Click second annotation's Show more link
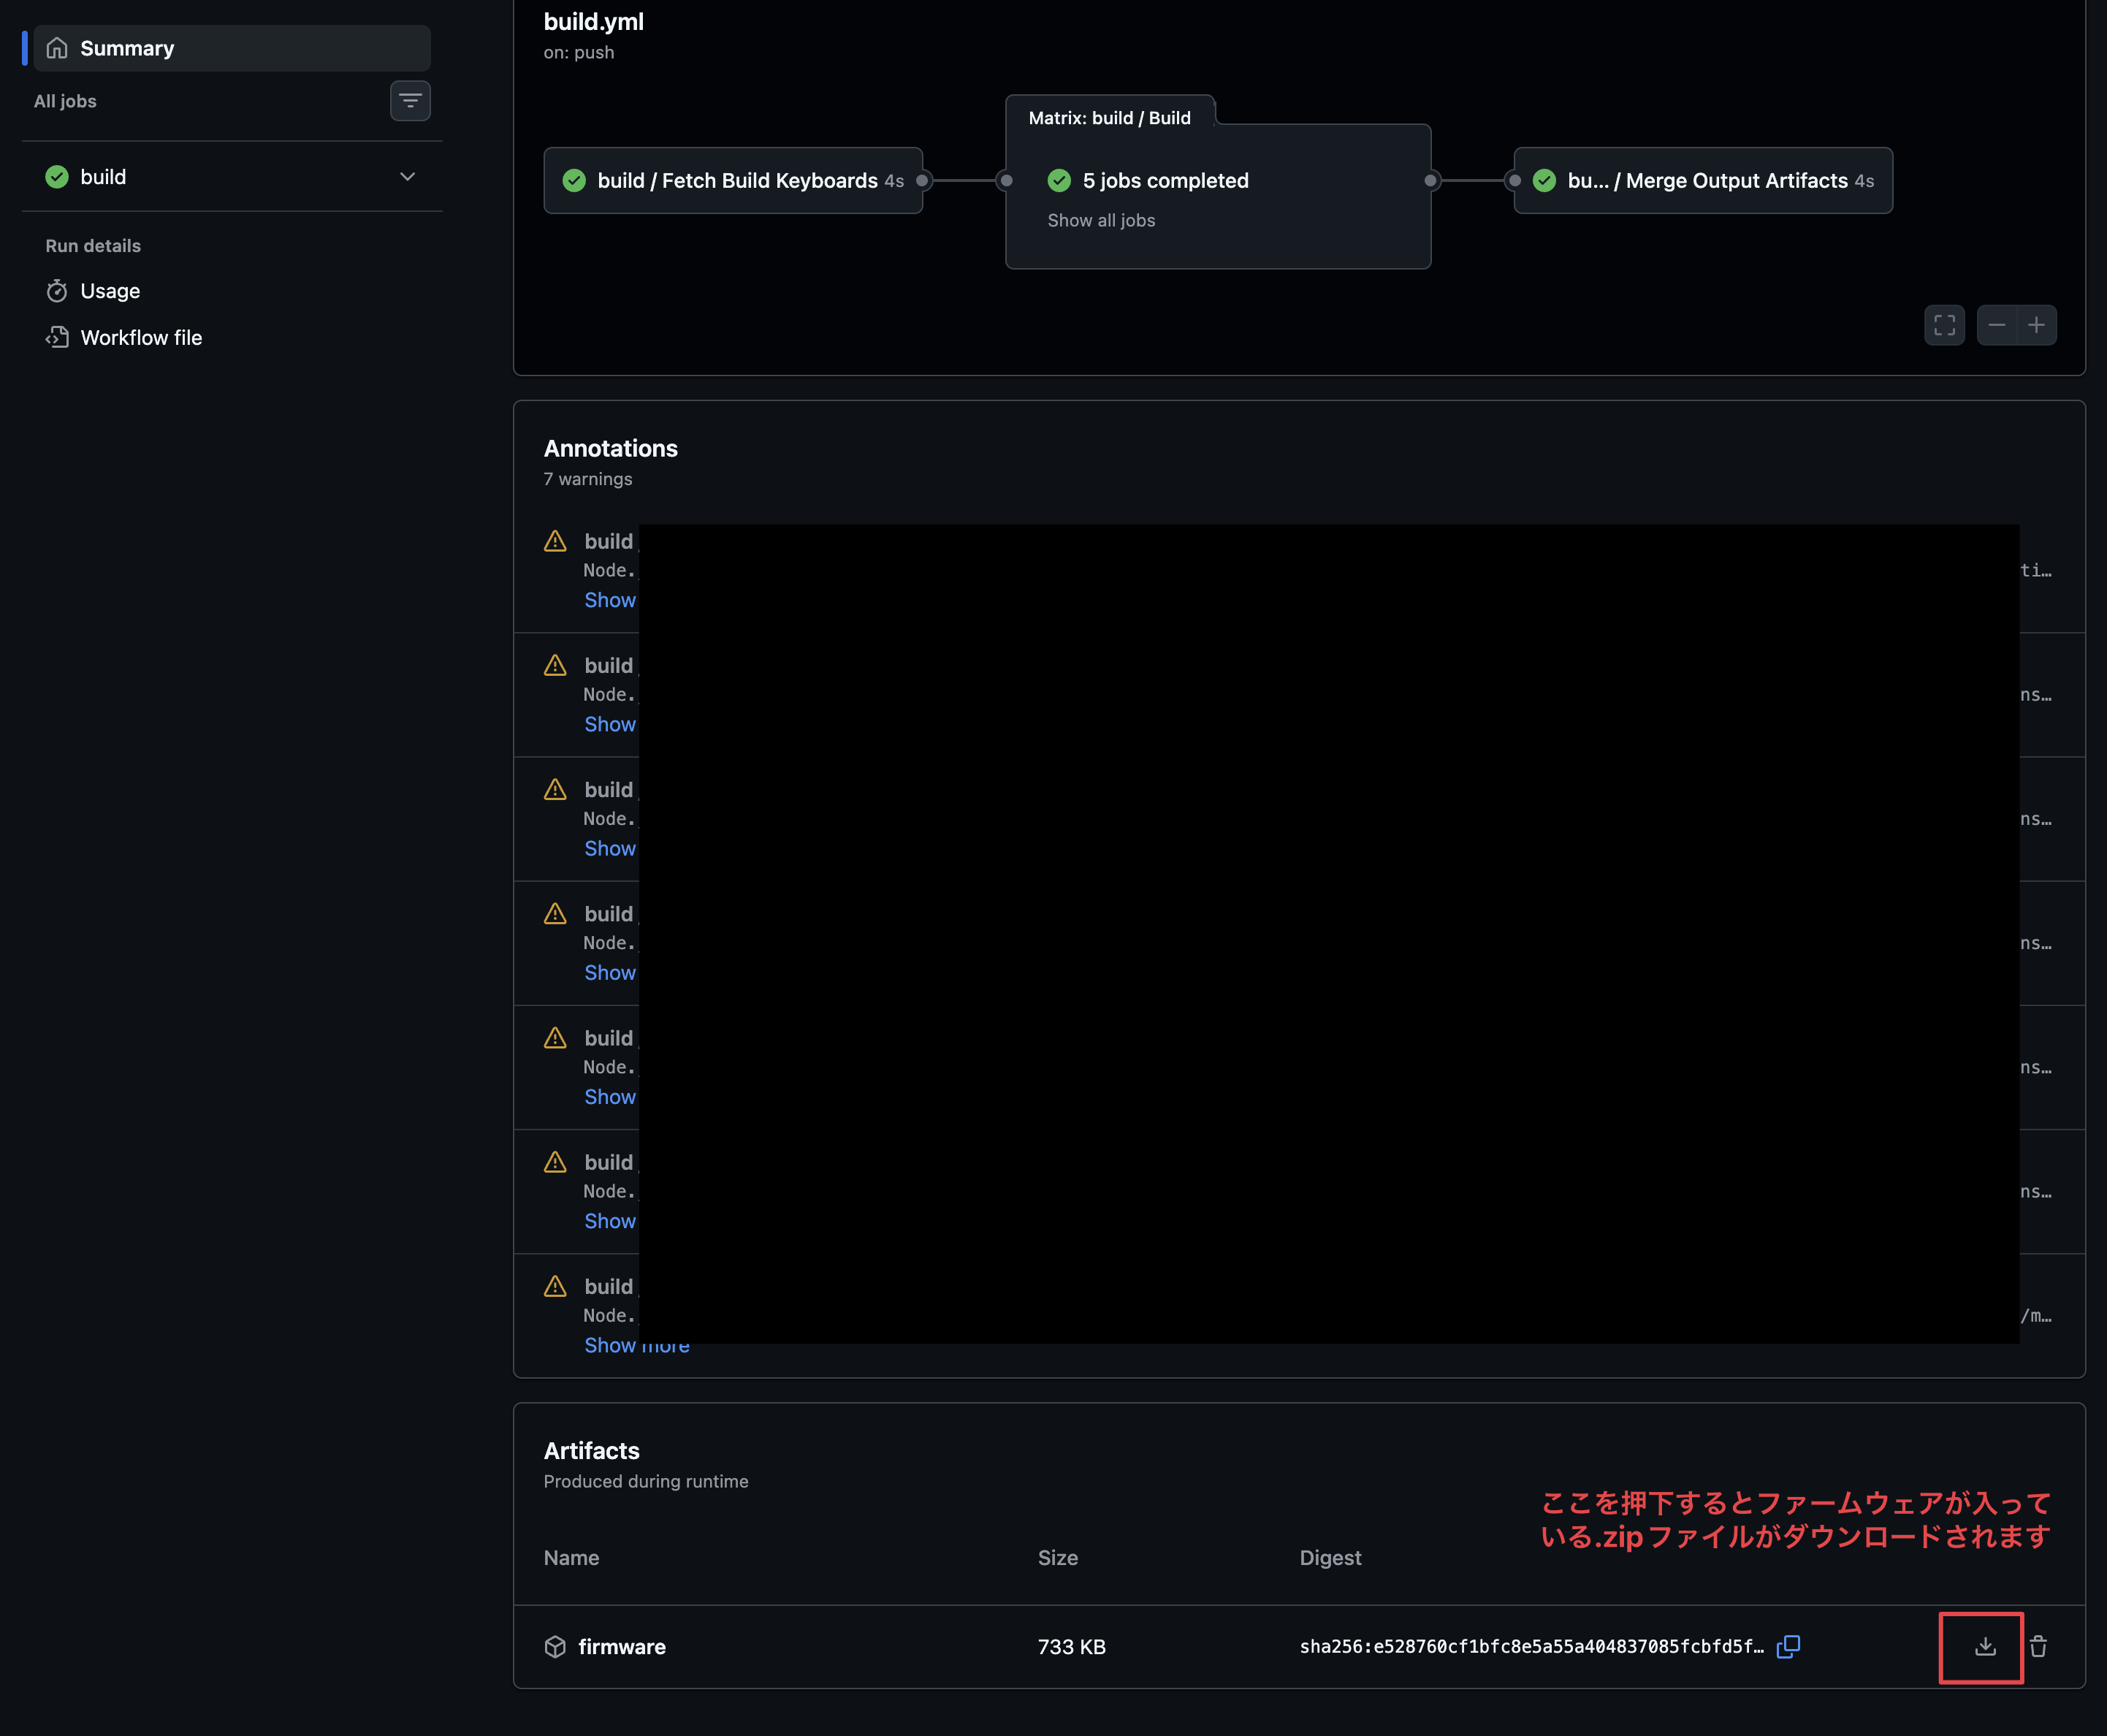The width and height of the screenshot is (2107, 1736). 610,724
